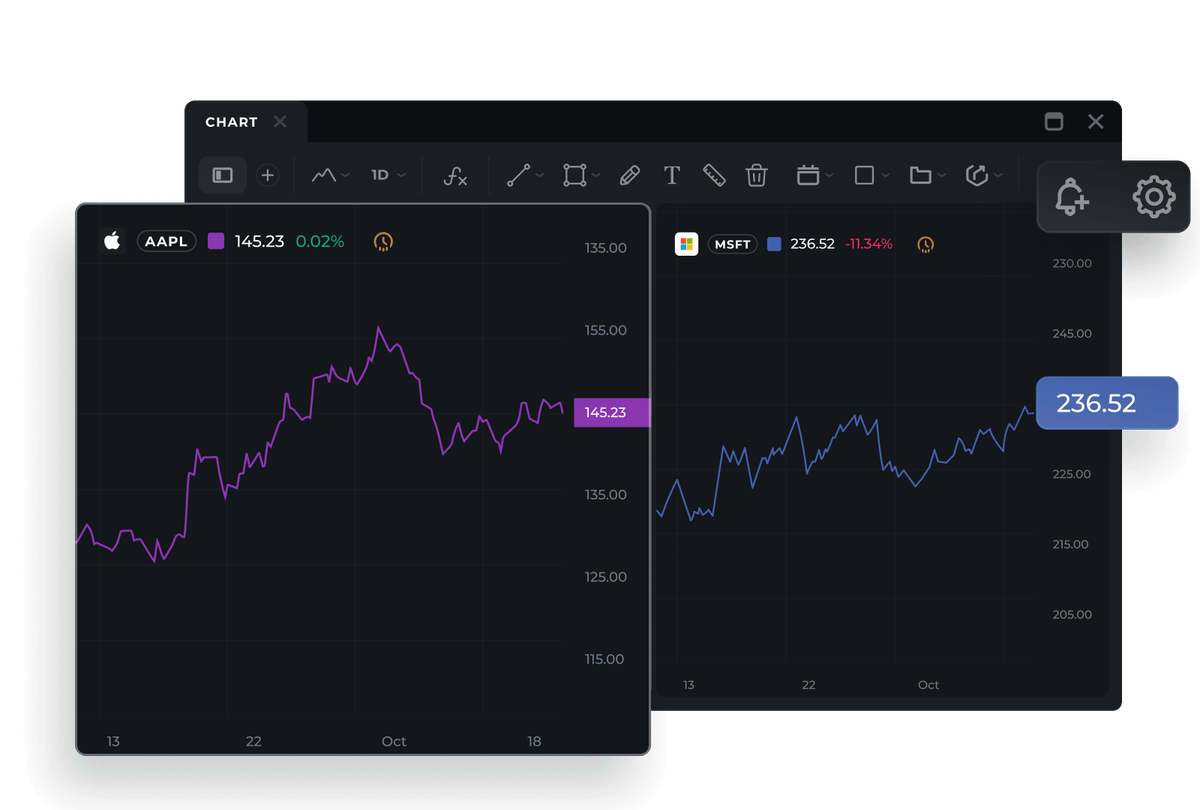Click the clock icon beside MSFT
The width and height of the screenshot is (1200, 810).
point(926,244)
